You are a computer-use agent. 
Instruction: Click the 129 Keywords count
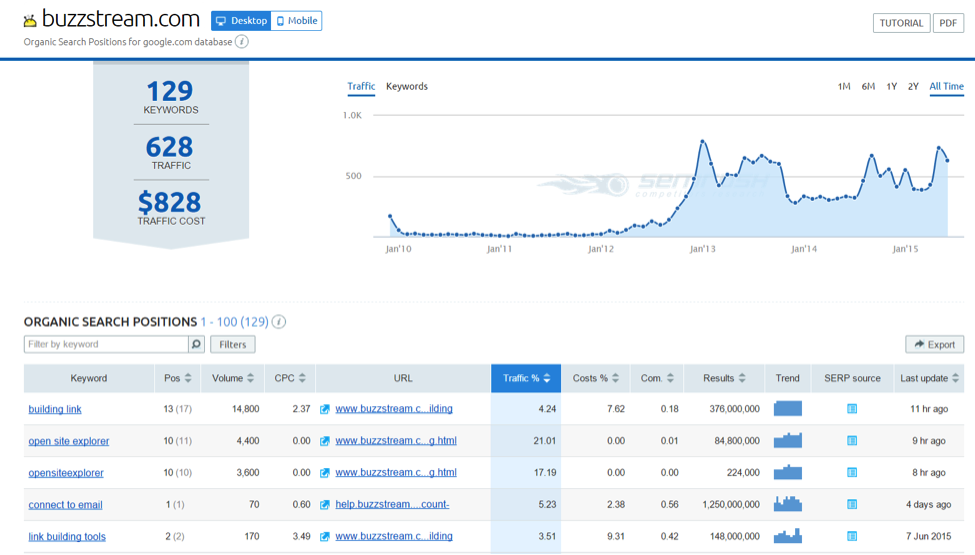(170, 91)
